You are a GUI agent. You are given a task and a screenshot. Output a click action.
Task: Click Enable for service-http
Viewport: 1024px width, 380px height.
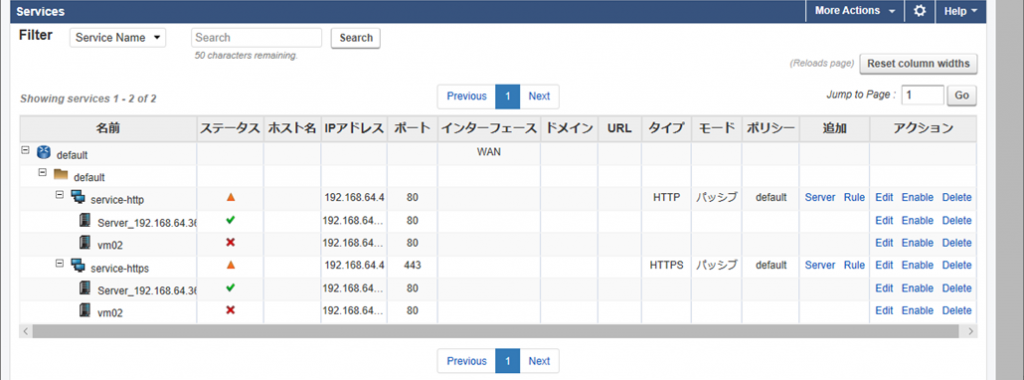pos(918,197)
